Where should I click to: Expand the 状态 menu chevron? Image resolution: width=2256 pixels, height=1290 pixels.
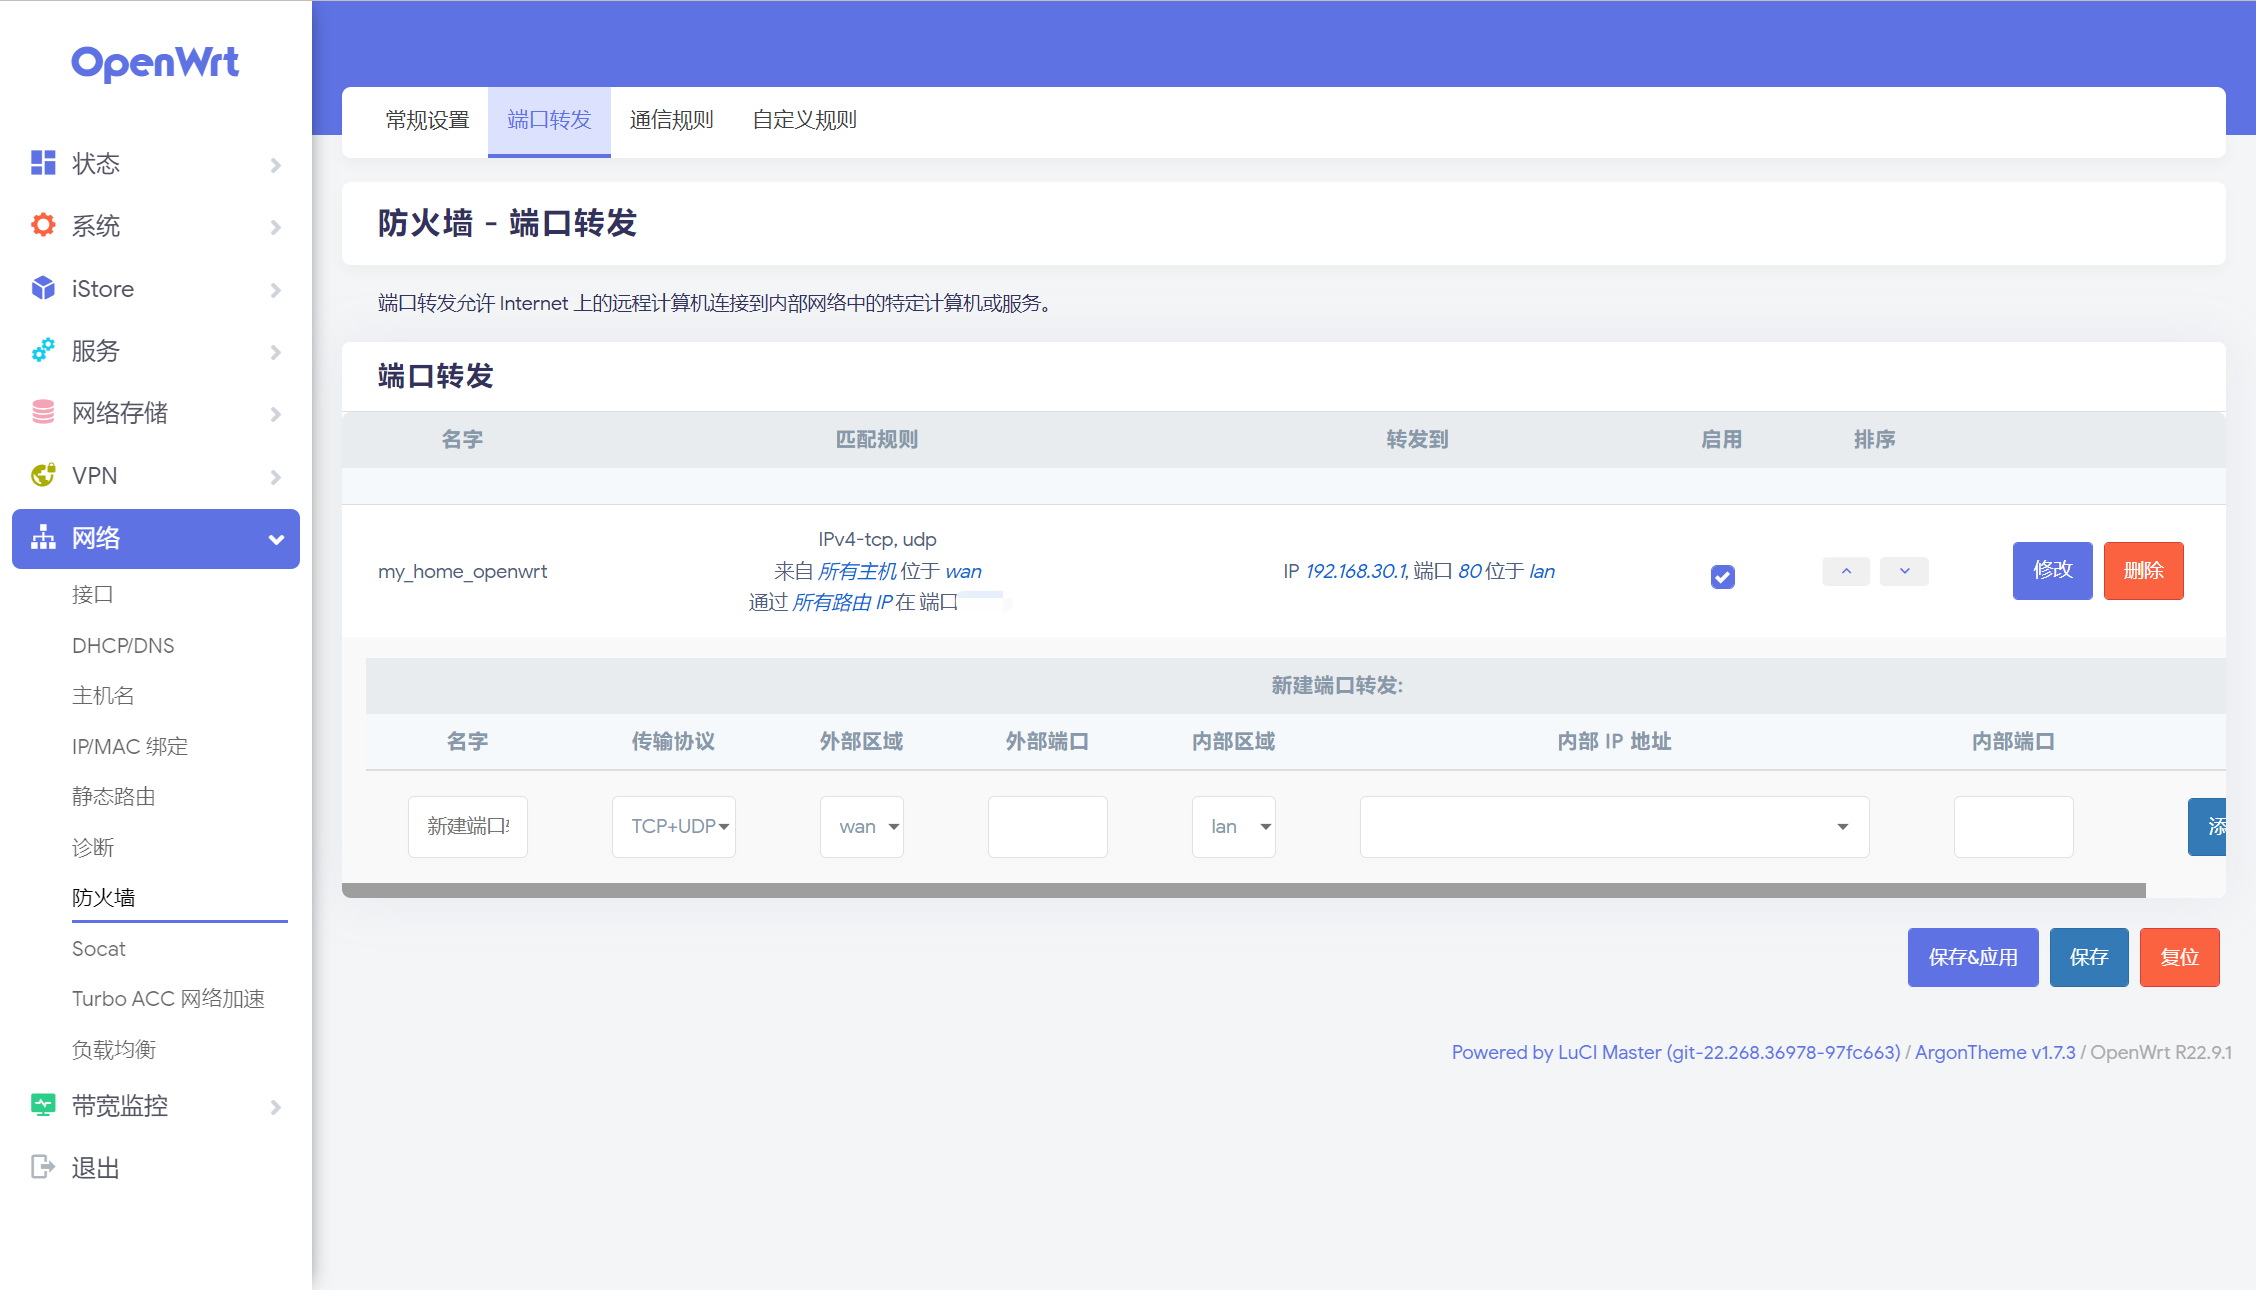[276, 165]
